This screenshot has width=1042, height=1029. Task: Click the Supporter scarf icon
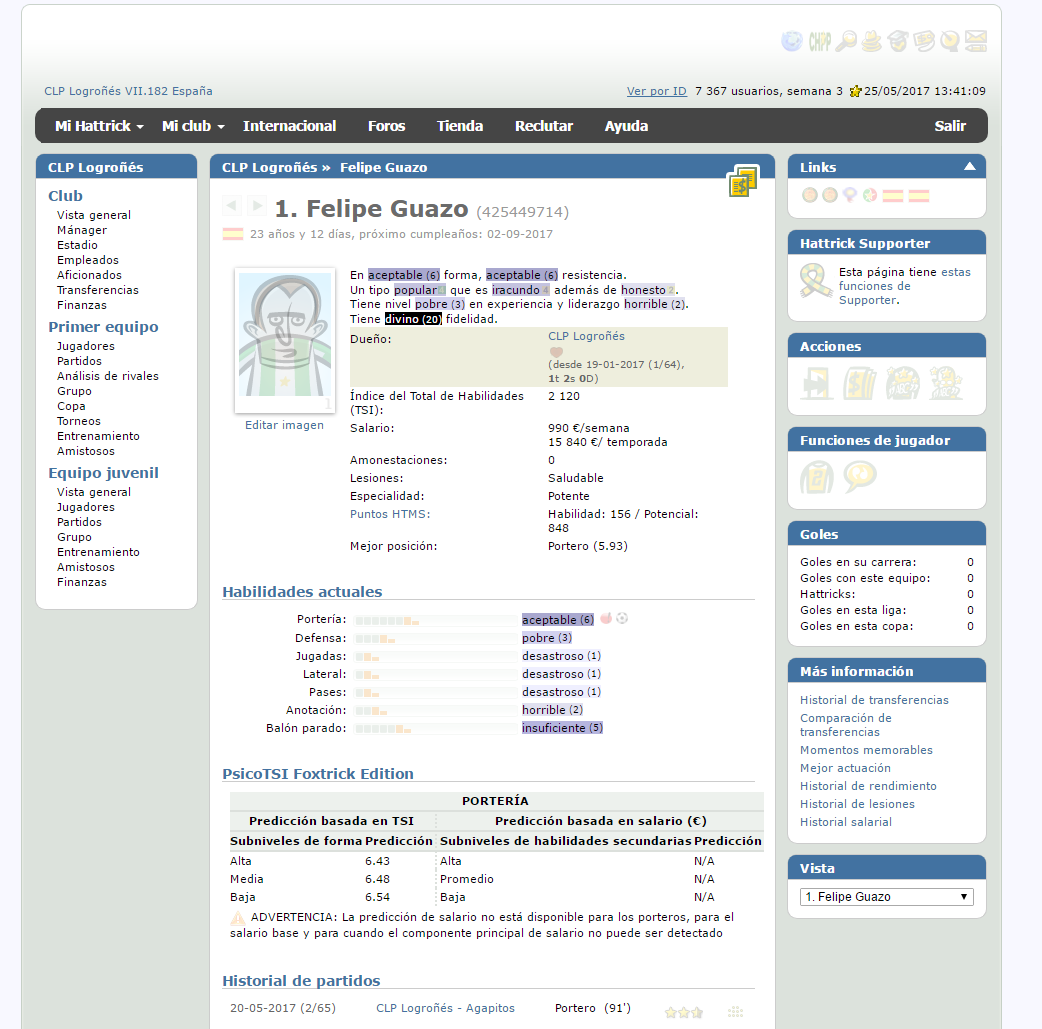815,281
